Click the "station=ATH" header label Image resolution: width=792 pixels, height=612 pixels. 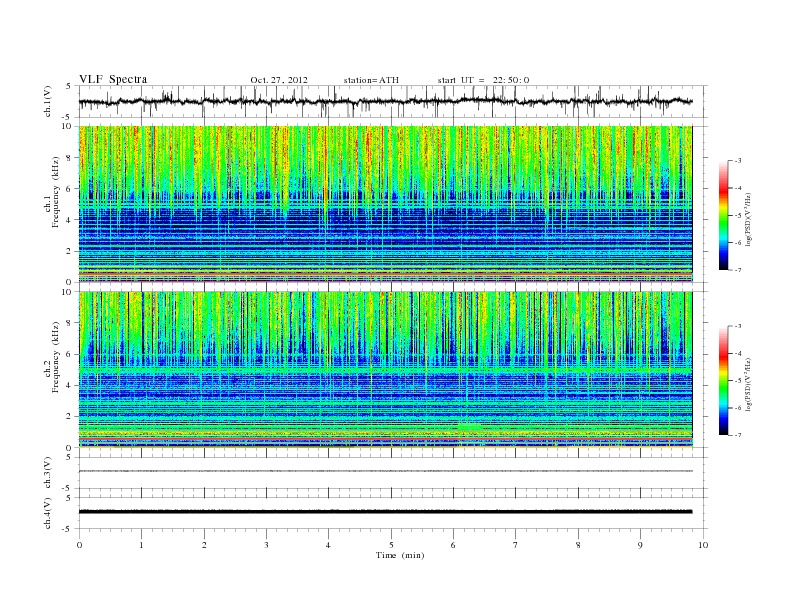371,80
